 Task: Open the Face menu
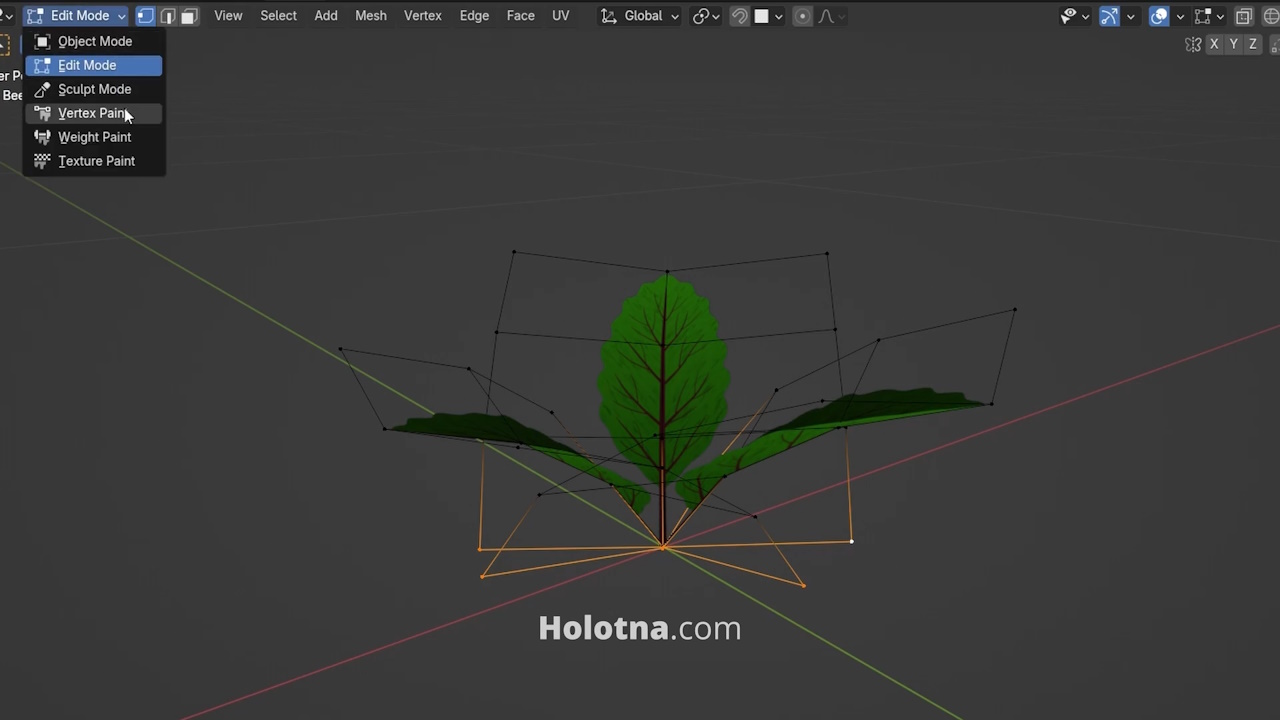(x=521, y=16)
